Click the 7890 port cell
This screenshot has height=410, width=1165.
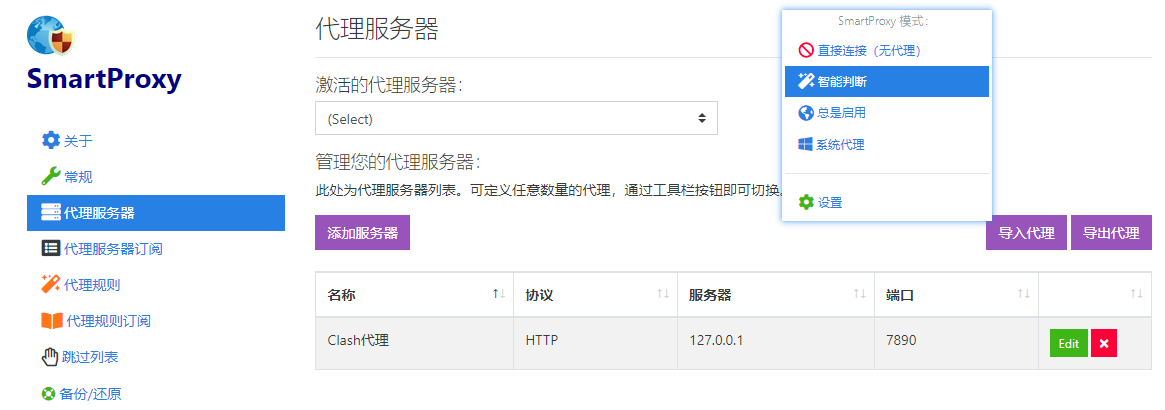tap(956, 342)
